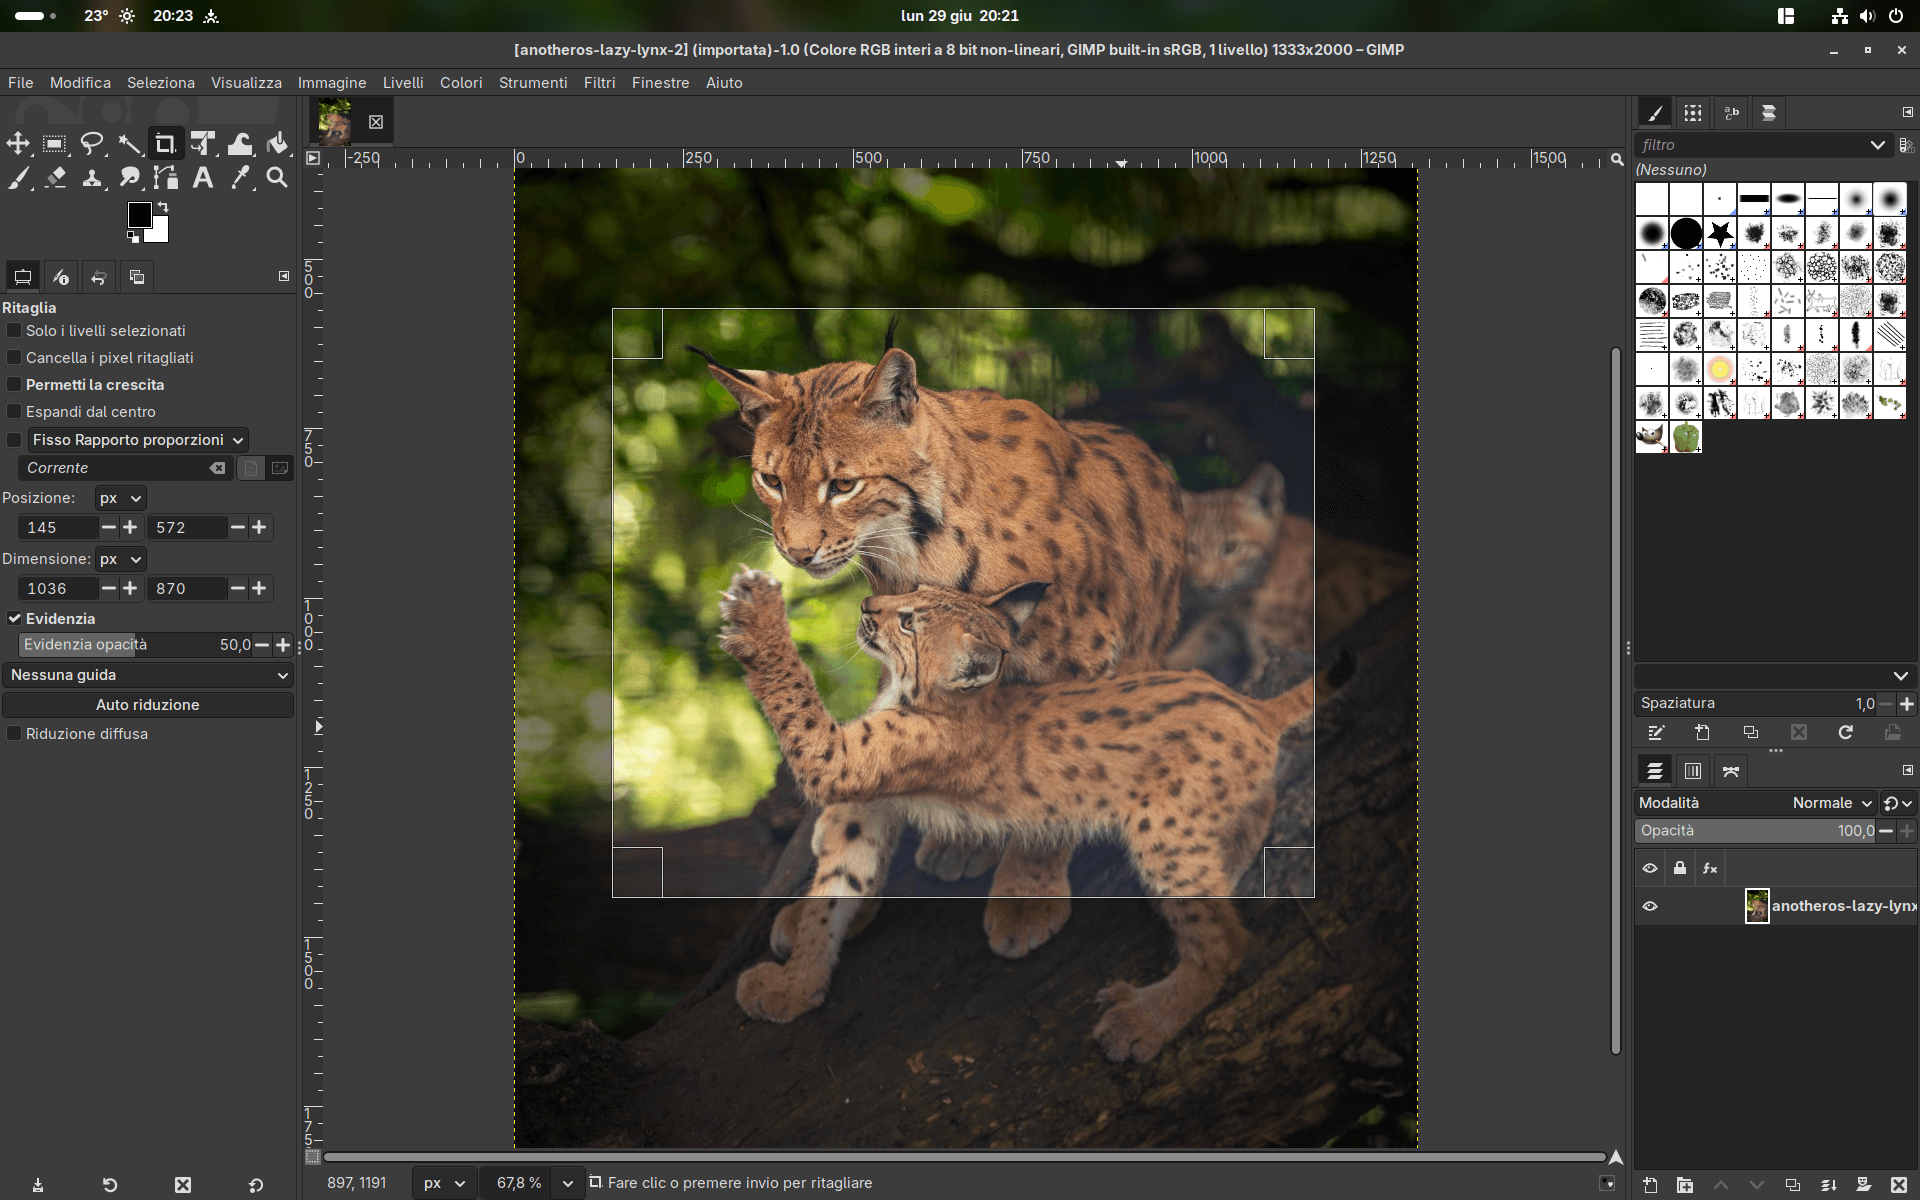
Task: Toggle layer lock column icon
Action: tap(1680, 868)
